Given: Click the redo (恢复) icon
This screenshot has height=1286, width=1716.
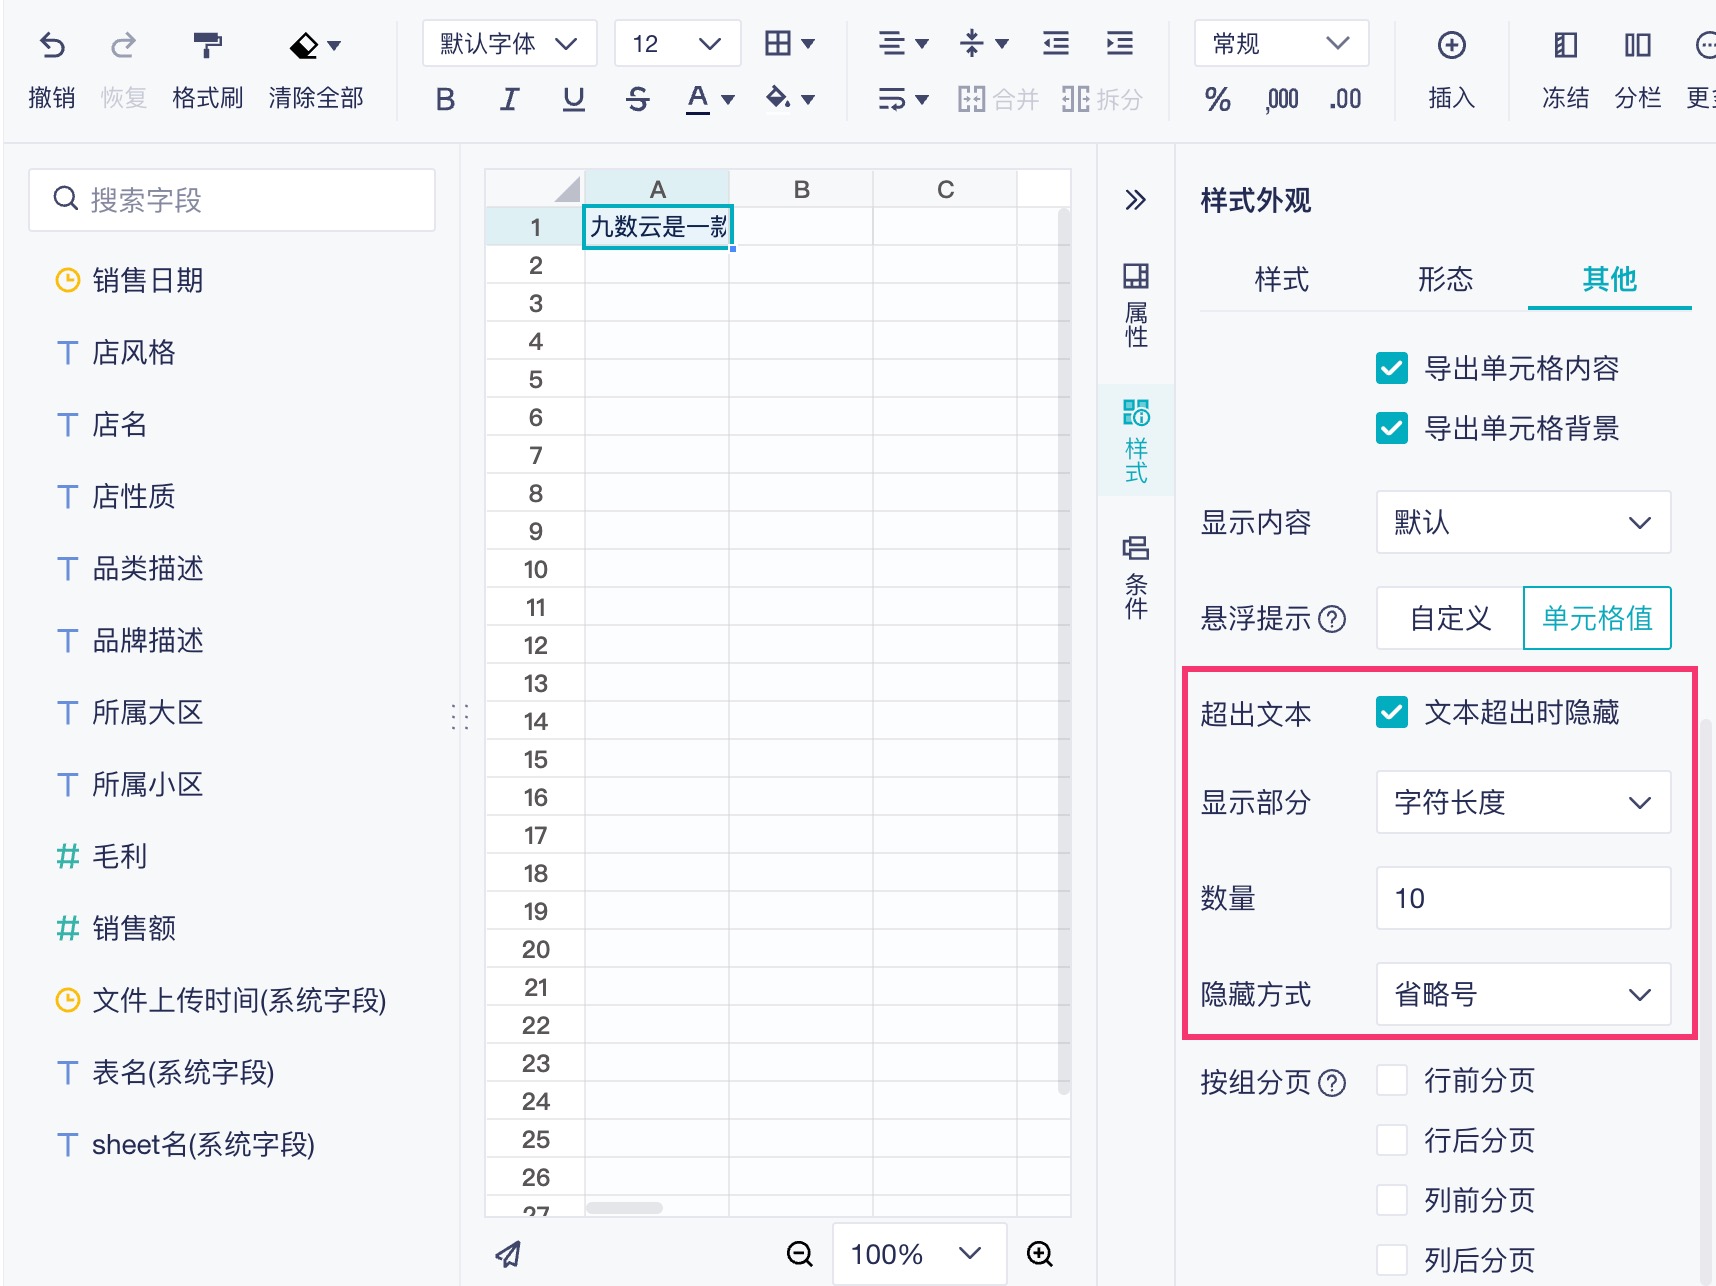Looking at the screenshot, I should [123, 45].
